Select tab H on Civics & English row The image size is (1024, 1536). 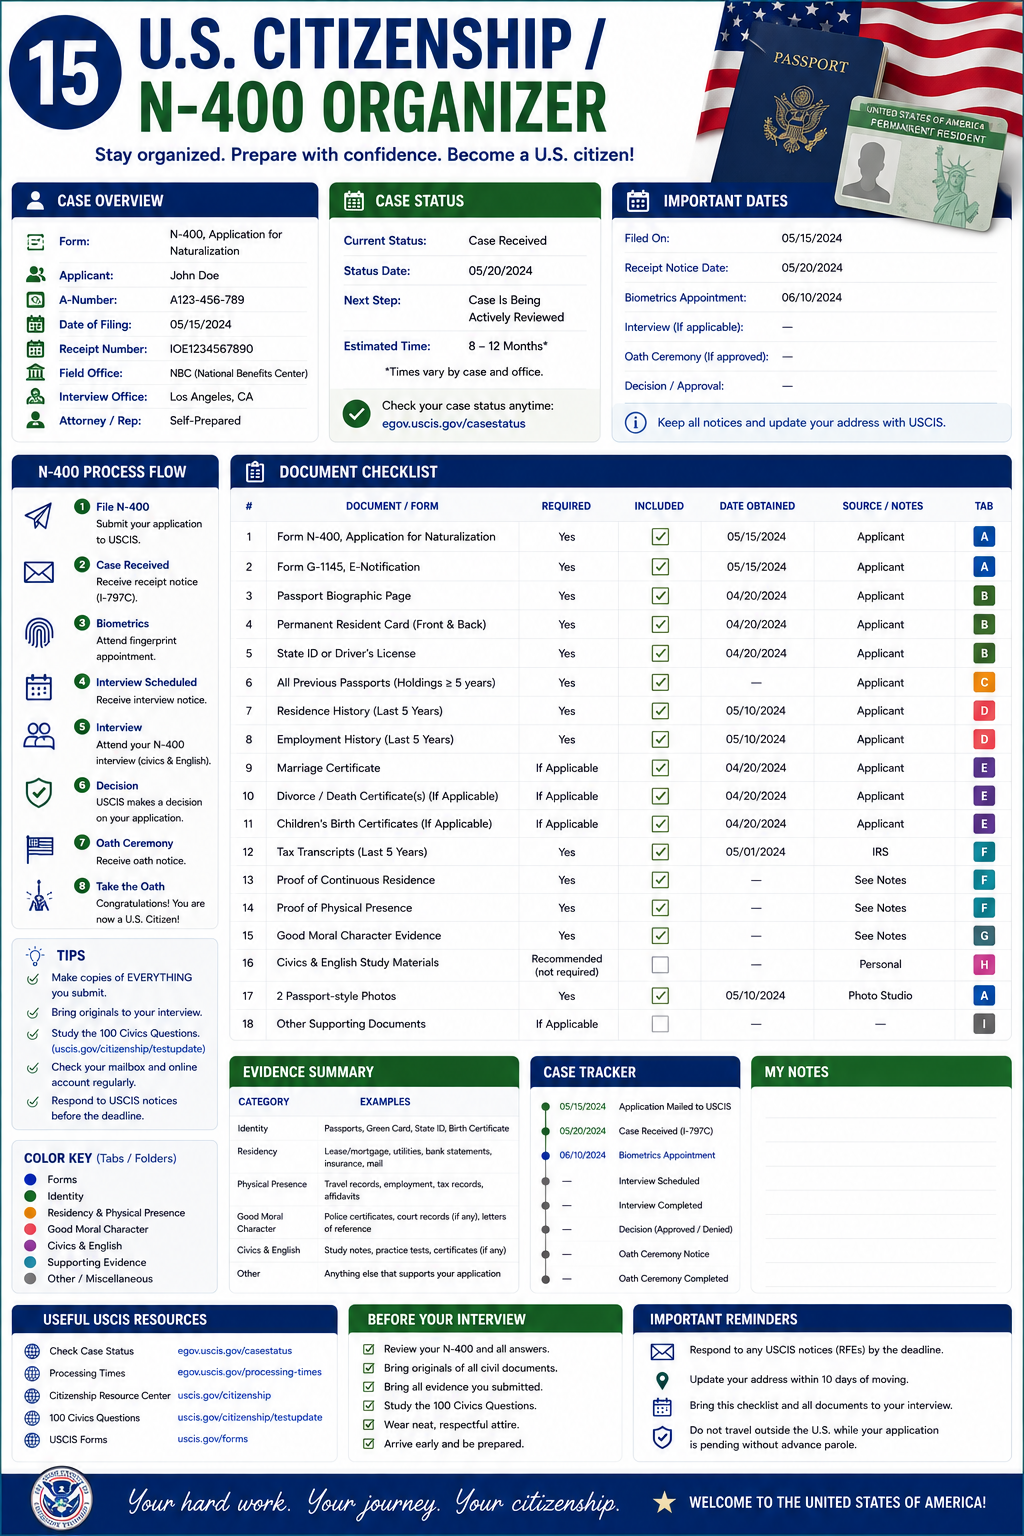point(984,965)
